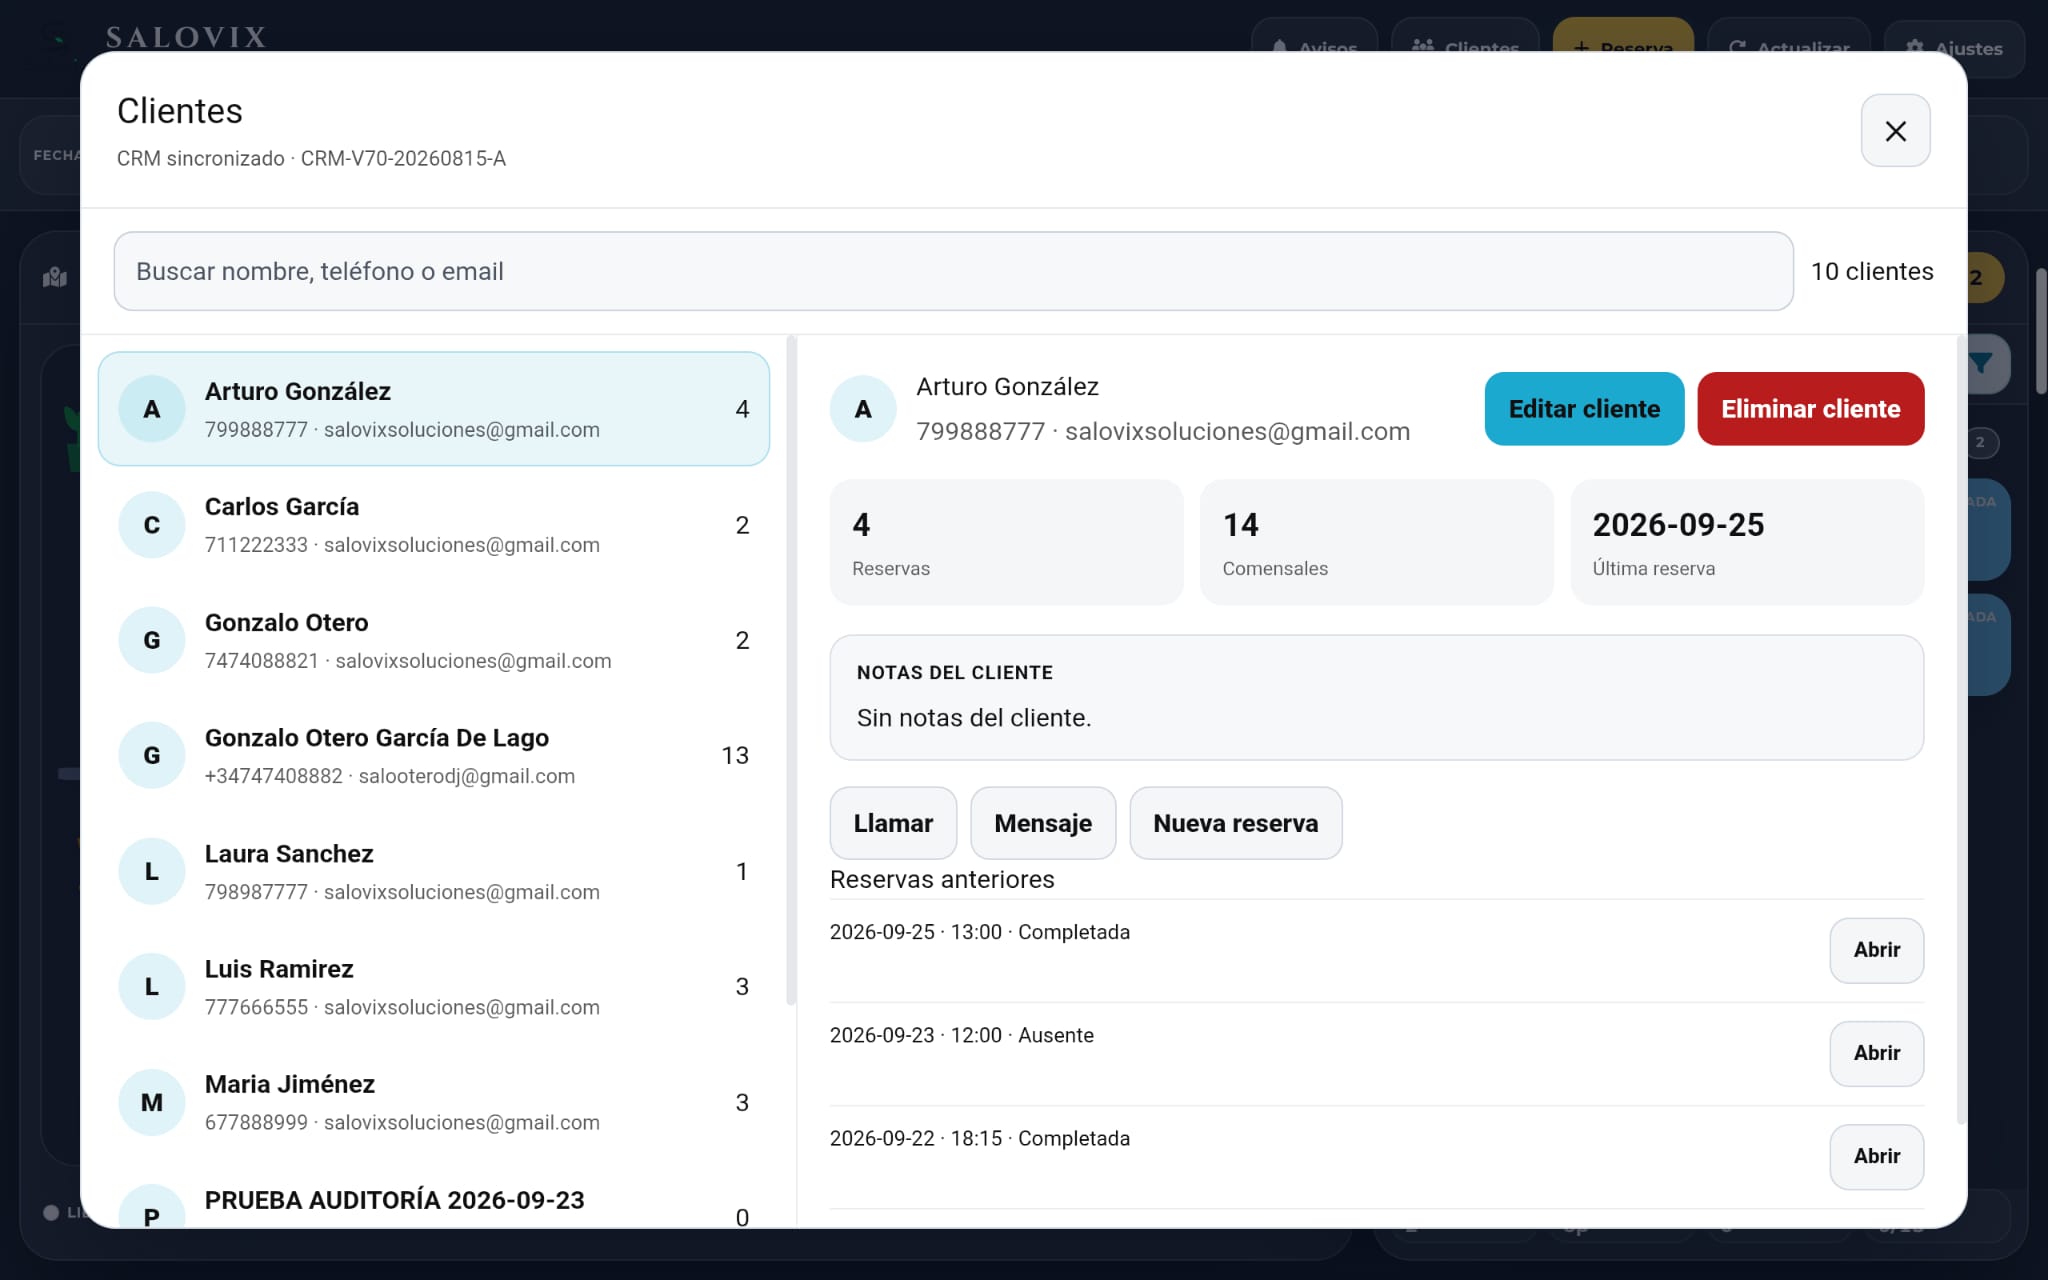Open the 2026-09-22 18:15 reservation with Abrir
The width and height of the screenshot is (2048, 1280).
pos(1877,1156)
